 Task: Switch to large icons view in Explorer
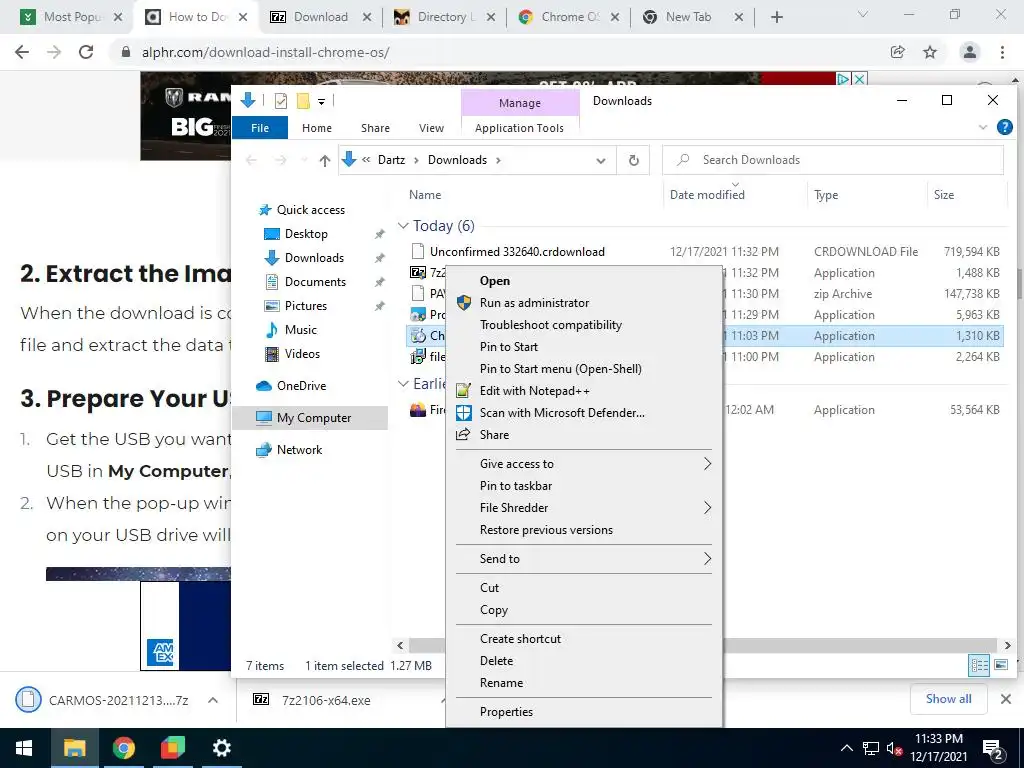1000,665
